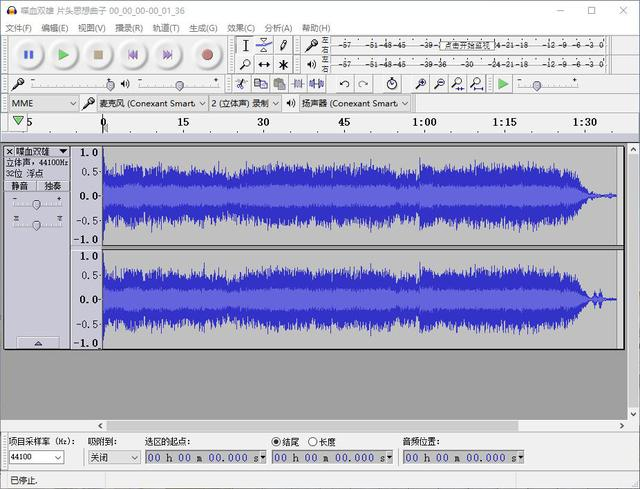
Task: Adjust the track gain slider
Action: pyautogui.click(x=36, y=204)
